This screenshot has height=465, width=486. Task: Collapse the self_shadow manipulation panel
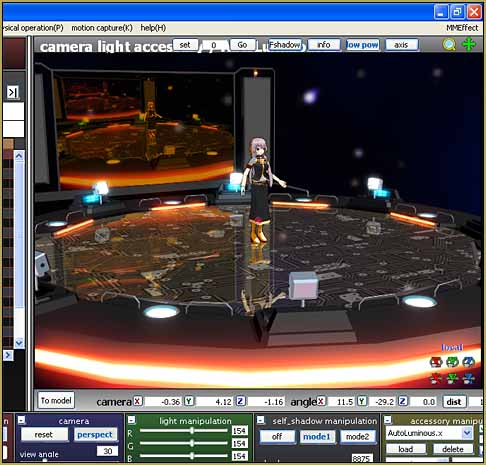(x=261, y=420)
